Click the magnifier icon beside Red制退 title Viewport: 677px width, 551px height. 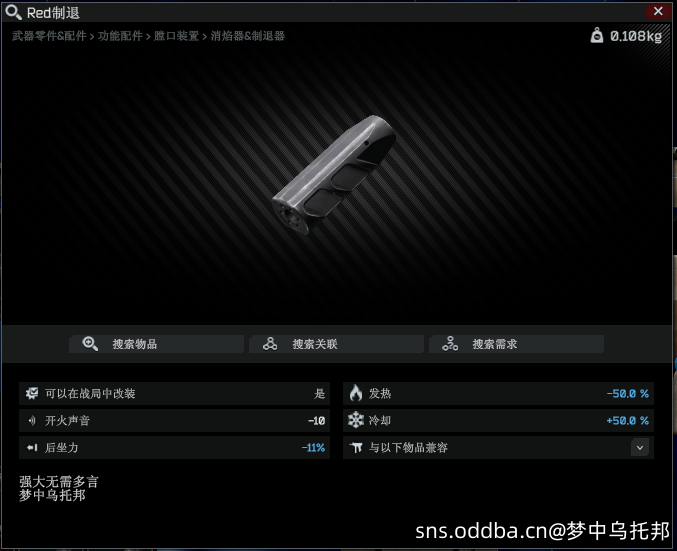point(13,12)
